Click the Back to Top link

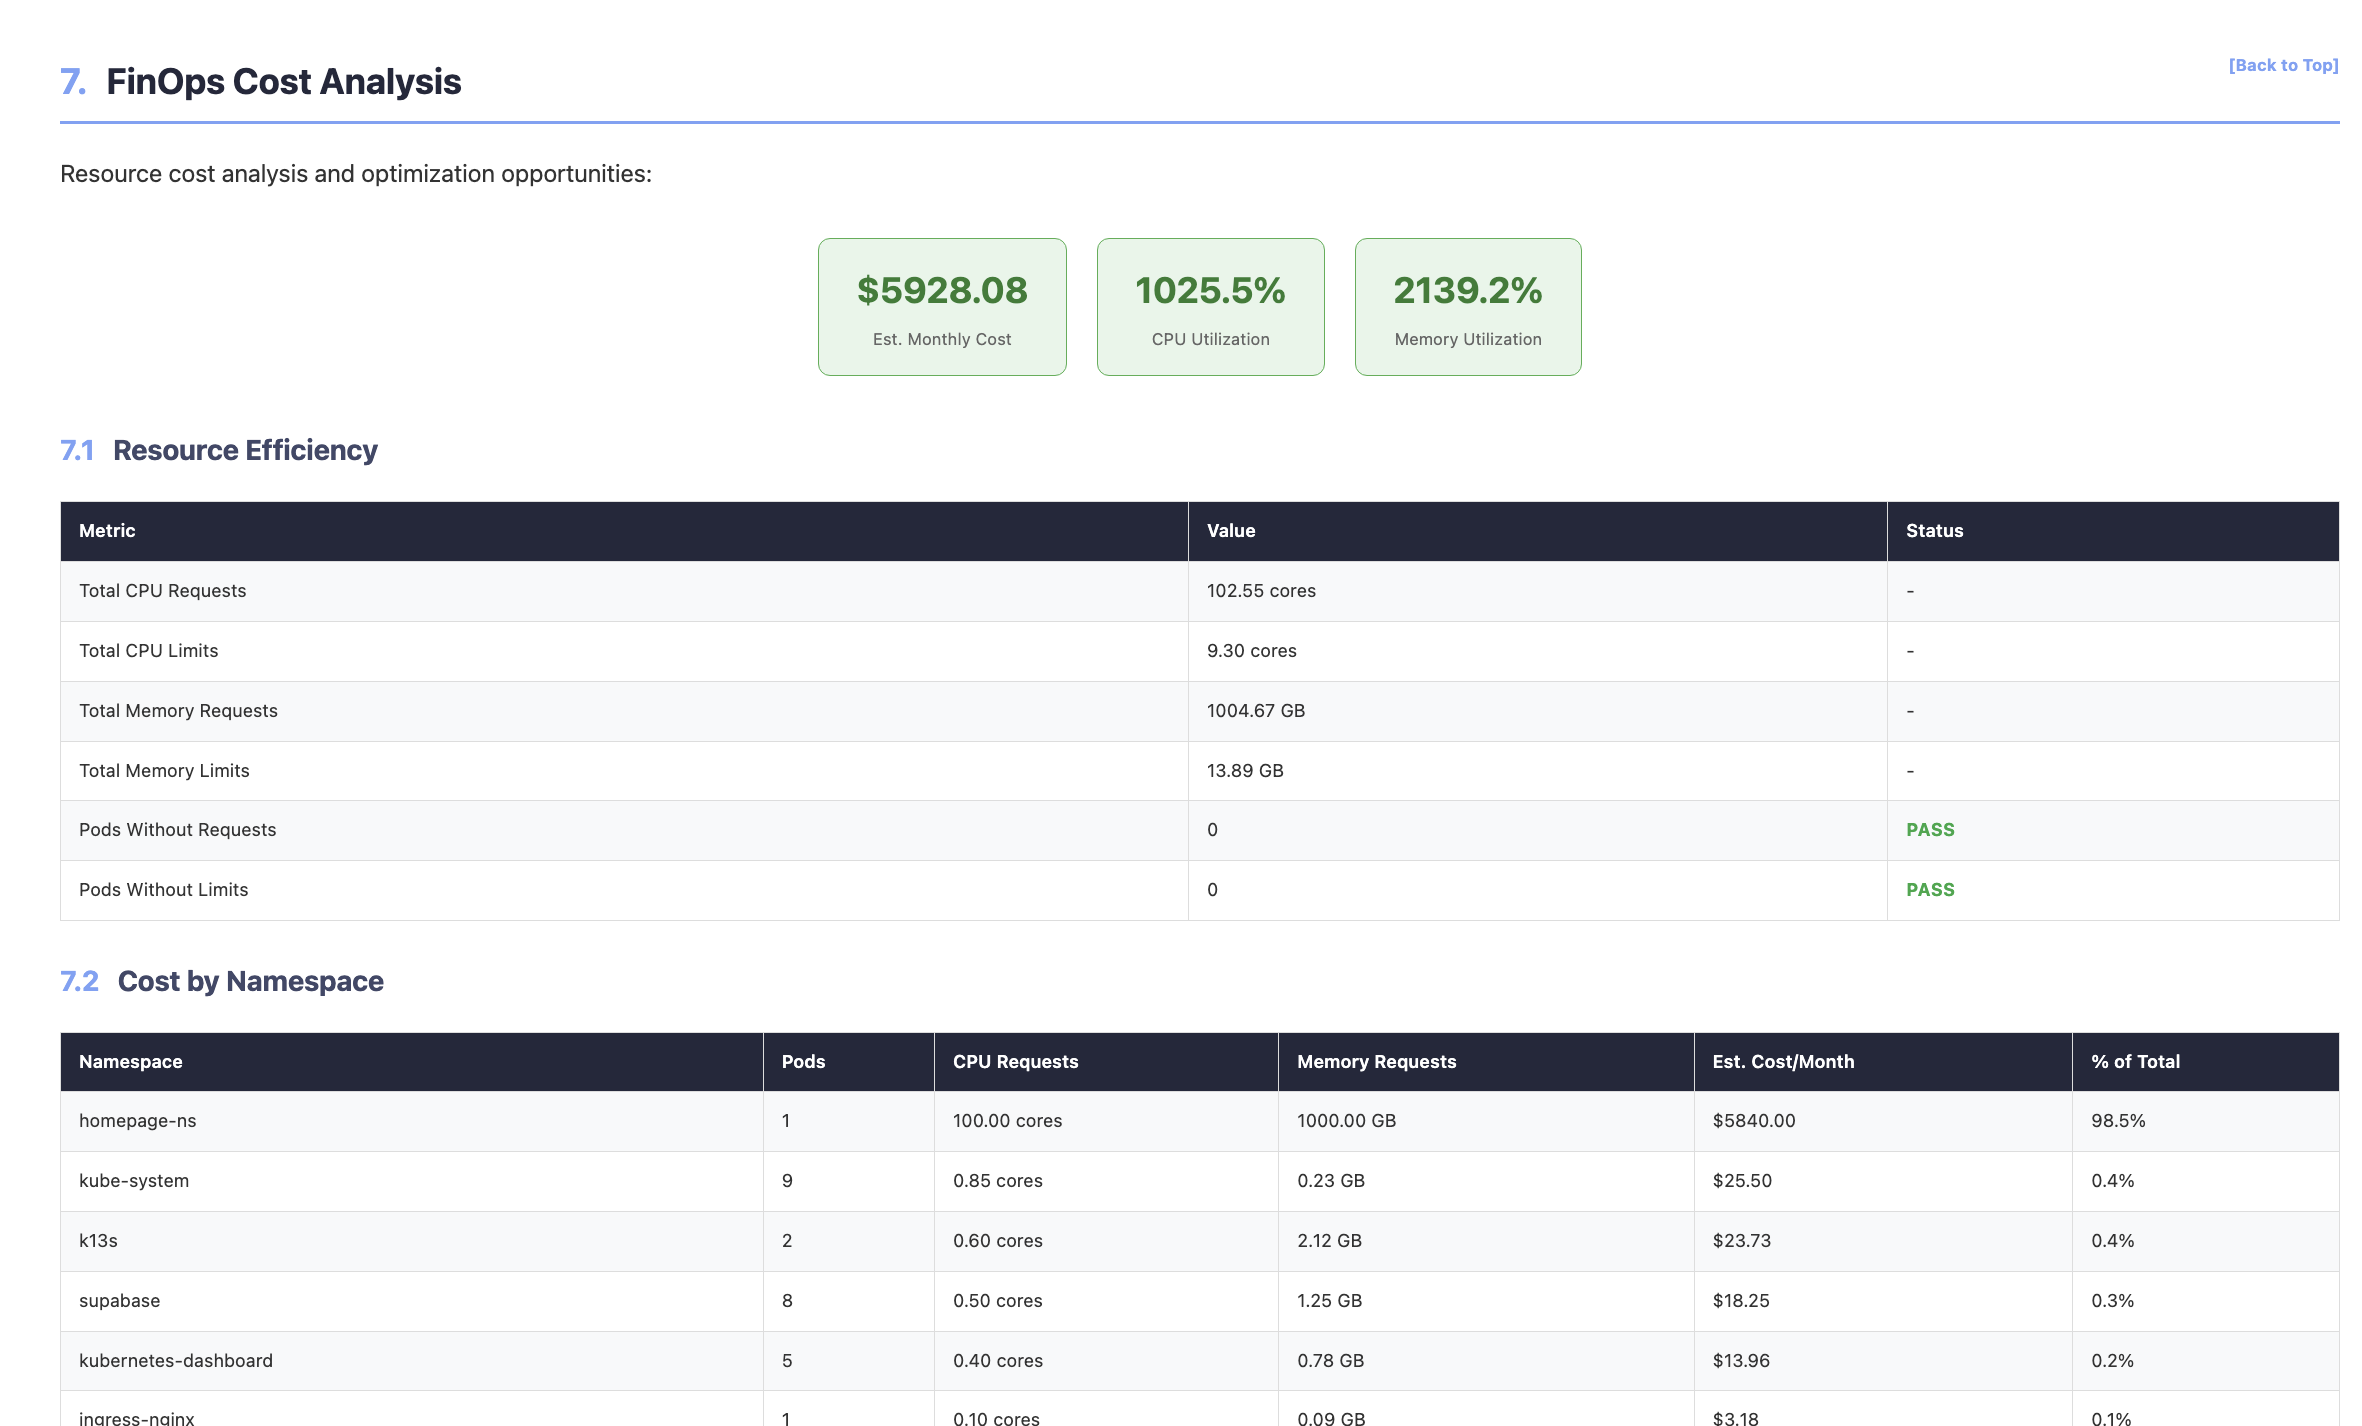2283,65
